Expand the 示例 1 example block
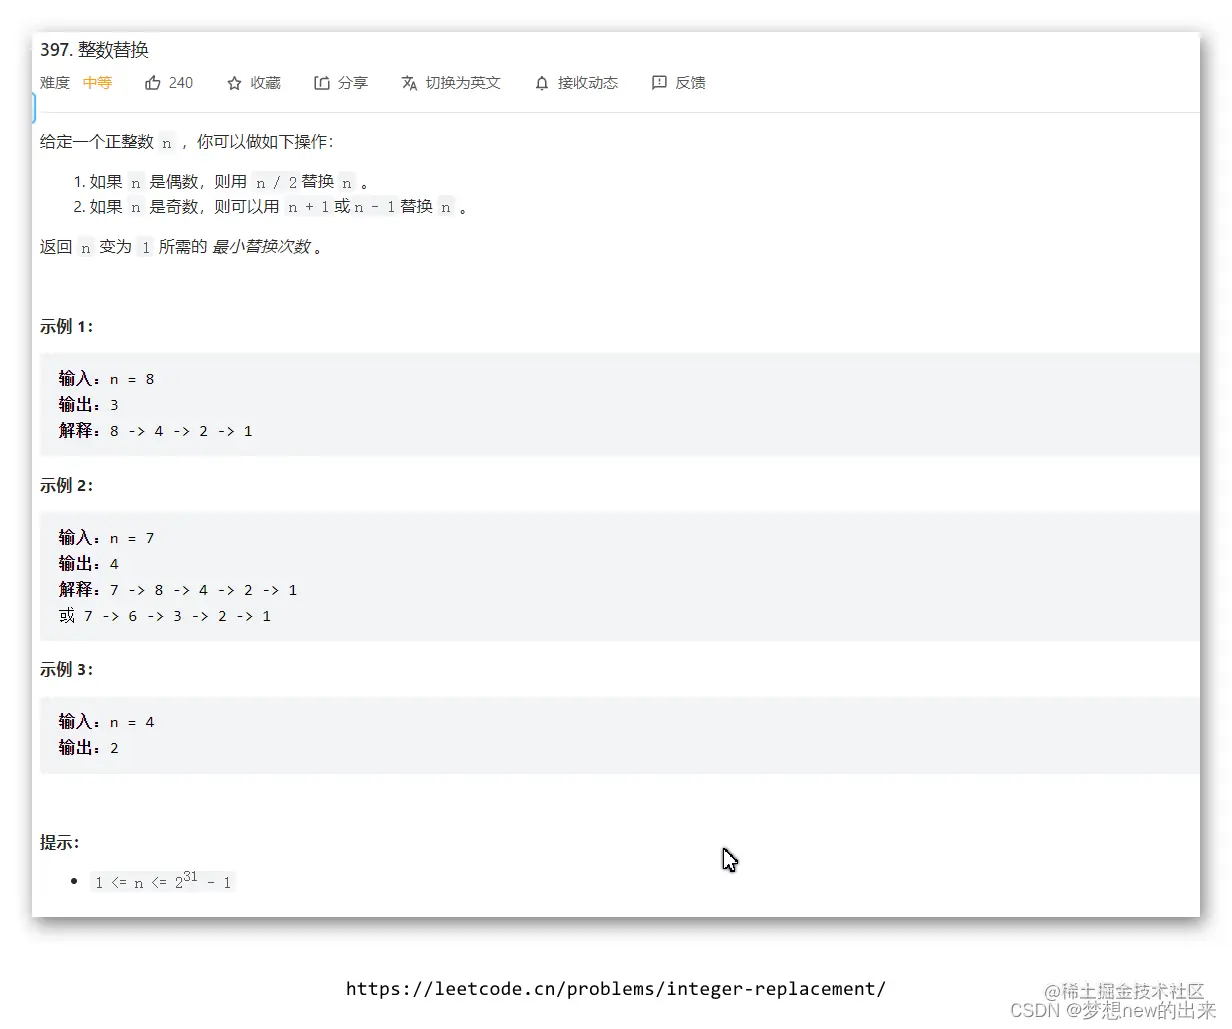The width and height of the screenshot is (1232, 1029). [66, 326]
